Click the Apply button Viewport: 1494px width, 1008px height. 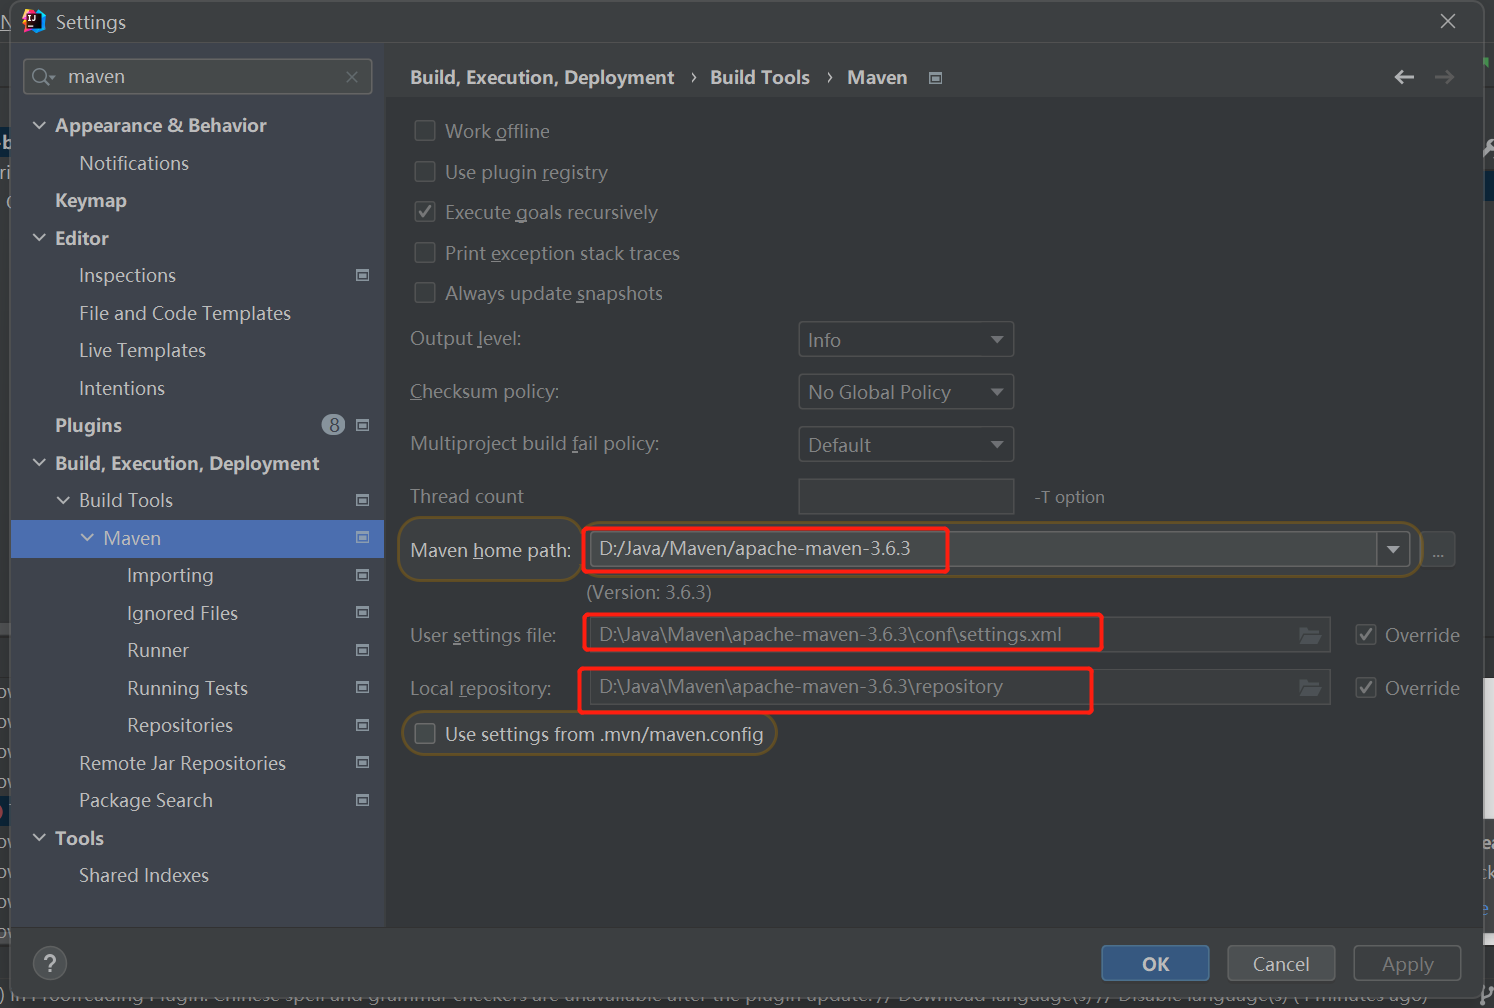(x=1407, y=964)
